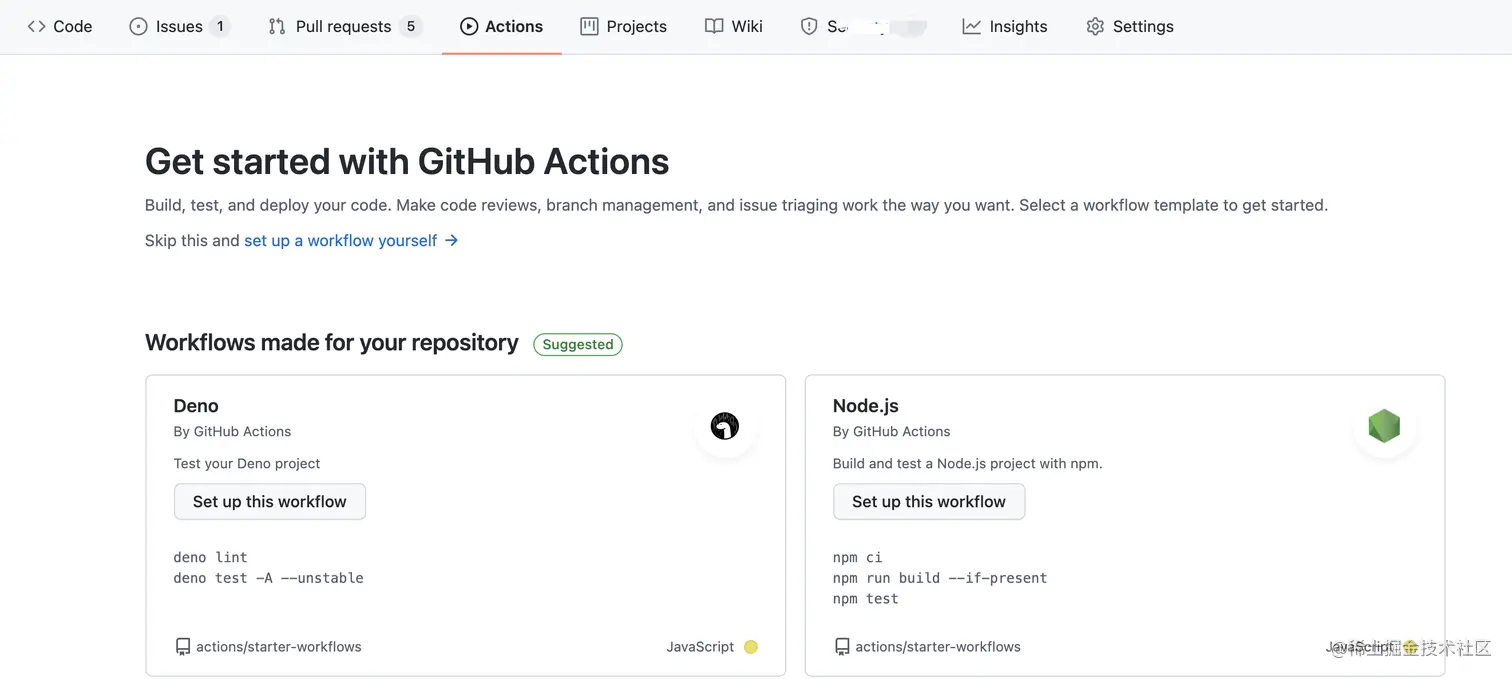Click the Pull requests count badge
The height and width of the screenshot is (679, 1512).
point(410,27)
